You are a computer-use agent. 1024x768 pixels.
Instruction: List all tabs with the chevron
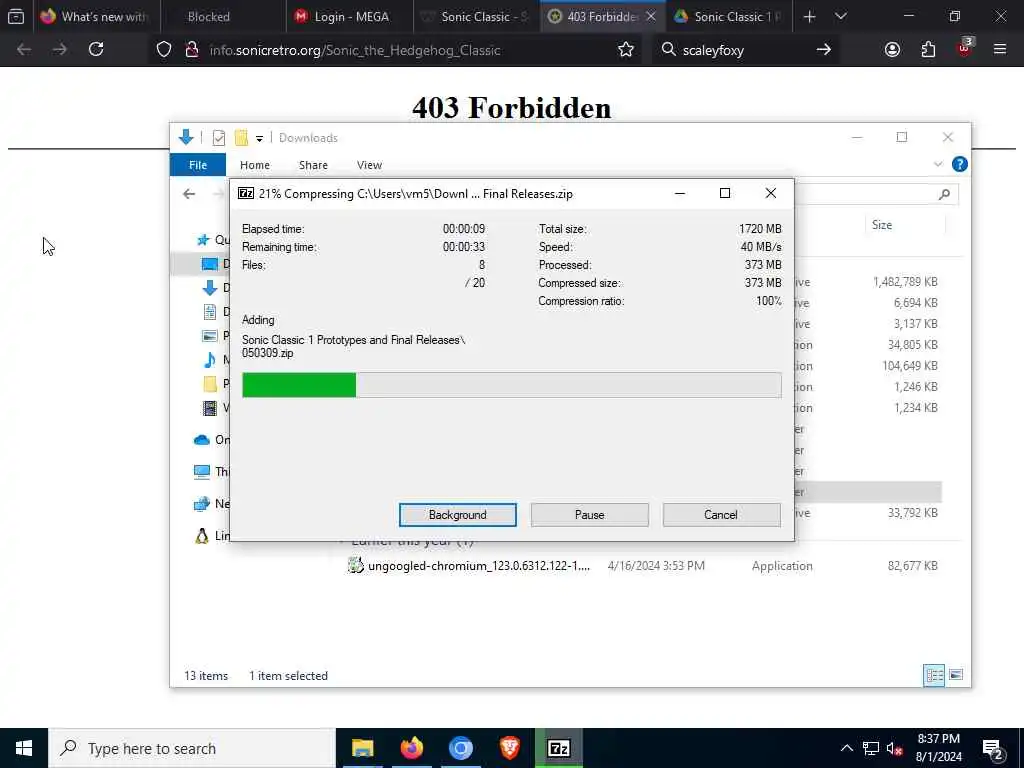[x=840, y=16]
